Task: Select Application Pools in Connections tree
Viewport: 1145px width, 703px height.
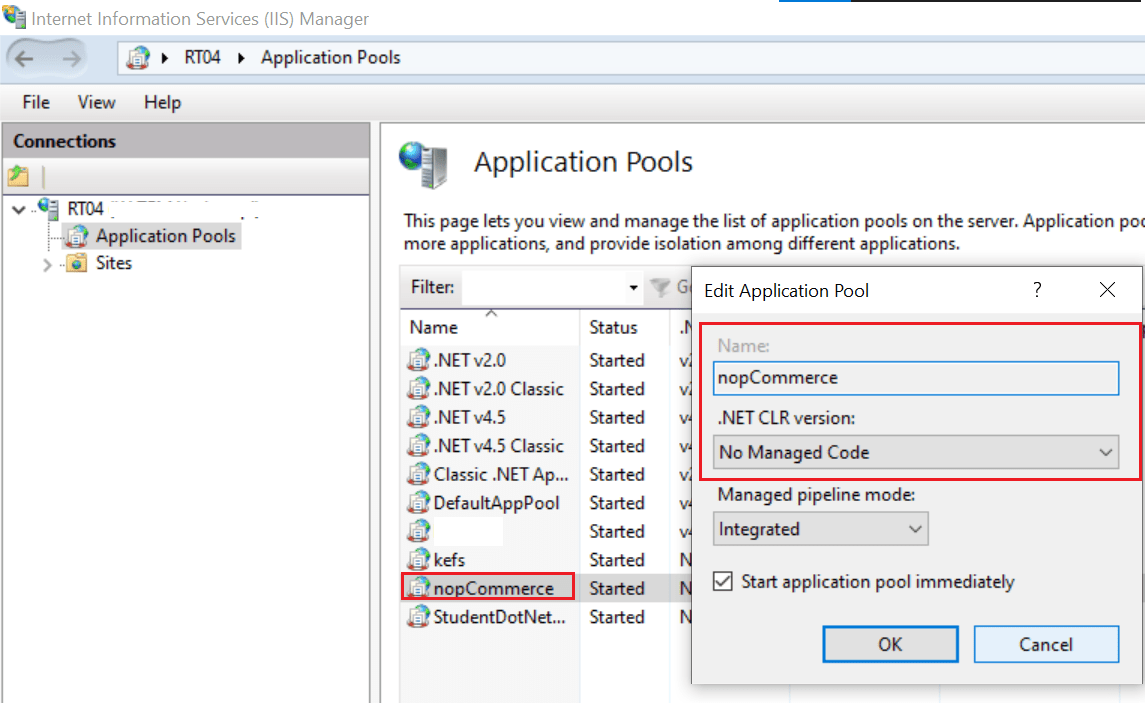Action: click(x=166, y=236)
